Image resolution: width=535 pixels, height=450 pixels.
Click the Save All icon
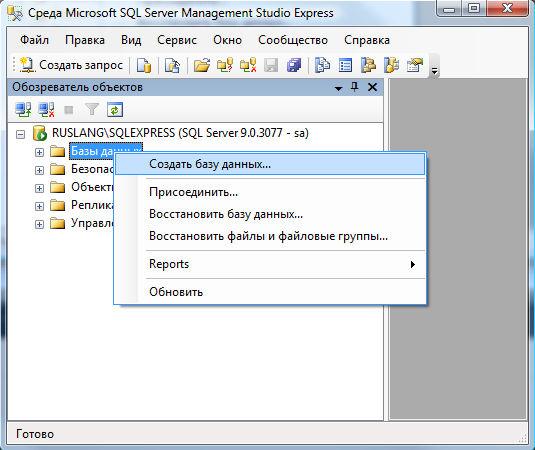(x=294, y=65)
